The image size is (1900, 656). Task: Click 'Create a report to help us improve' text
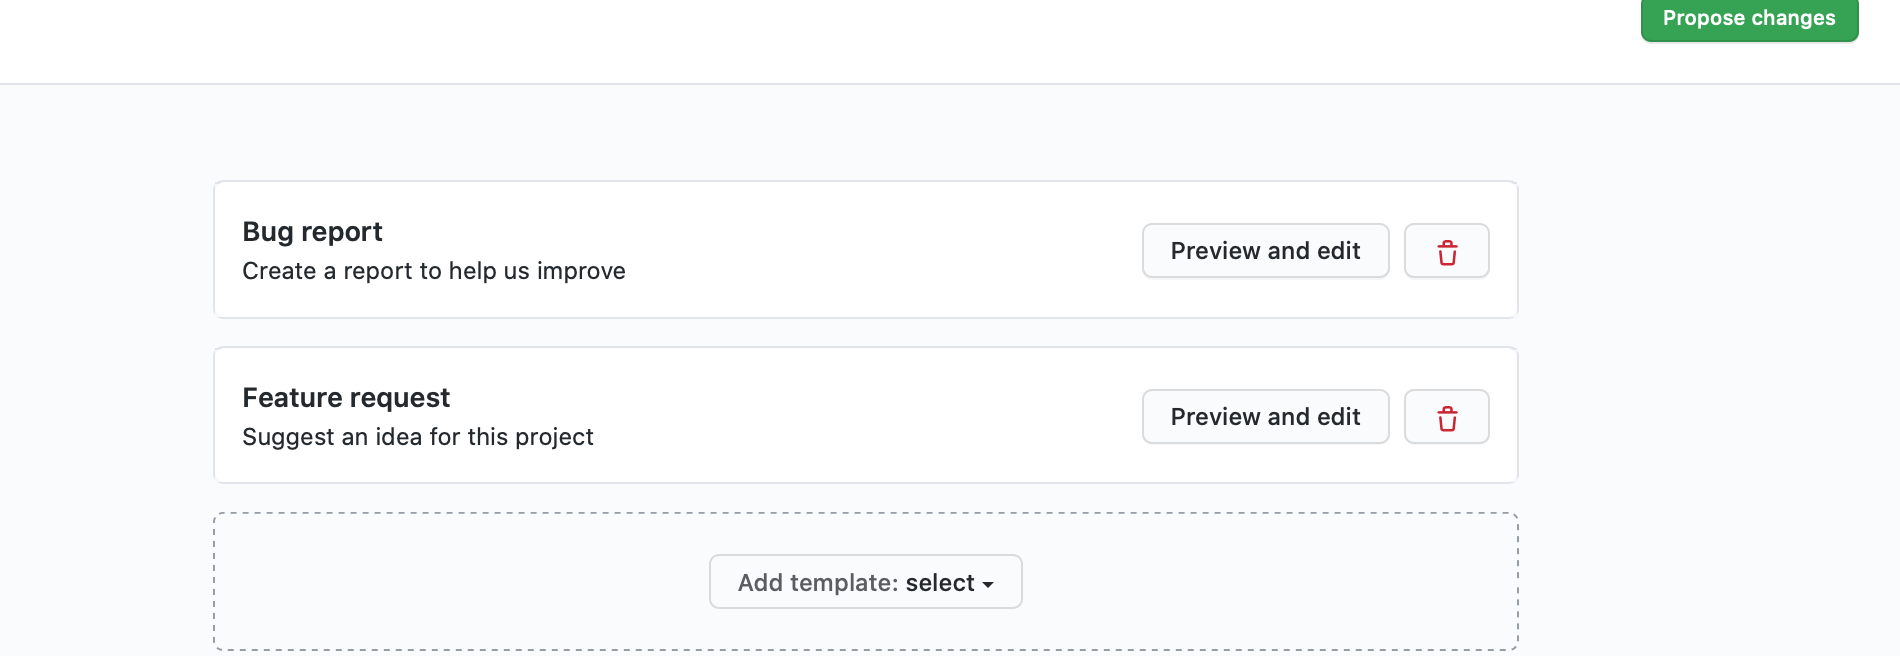(434, 271)
